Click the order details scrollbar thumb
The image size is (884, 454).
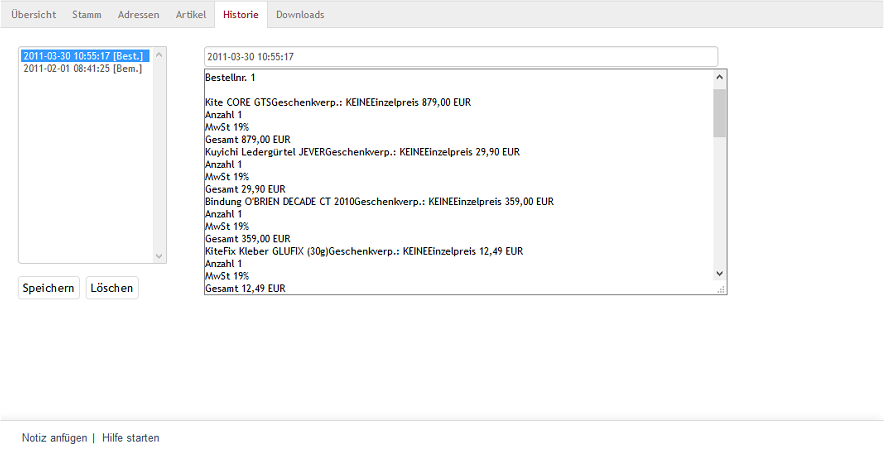(x=719, y=112)
